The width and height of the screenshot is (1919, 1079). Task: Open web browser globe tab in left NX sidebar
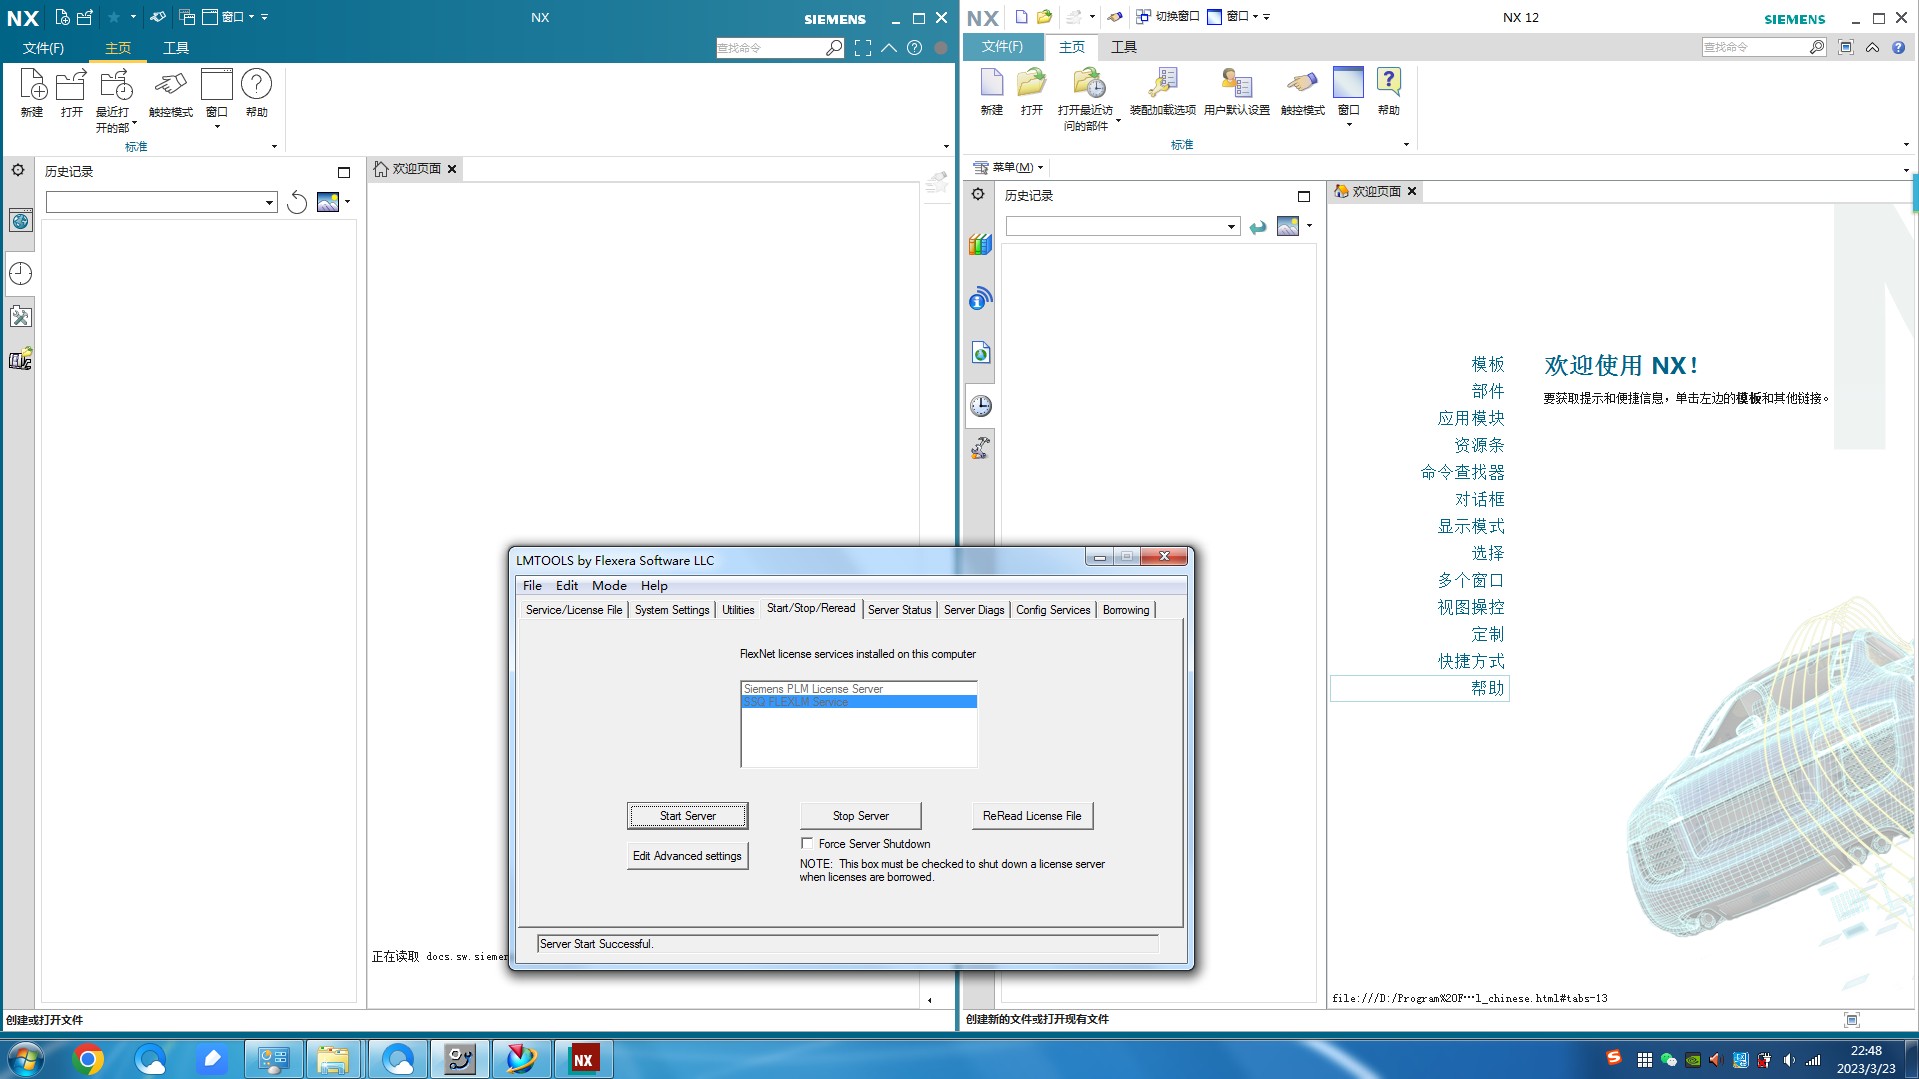pos(20,221)
